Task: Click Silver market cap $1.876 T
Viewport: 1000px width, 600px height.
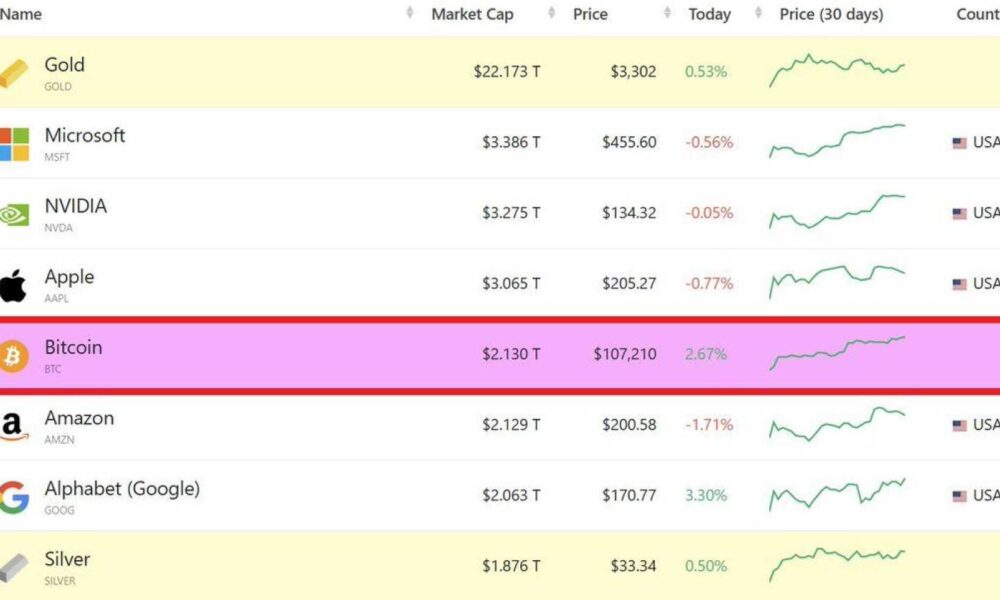Action: click(511, 566)
